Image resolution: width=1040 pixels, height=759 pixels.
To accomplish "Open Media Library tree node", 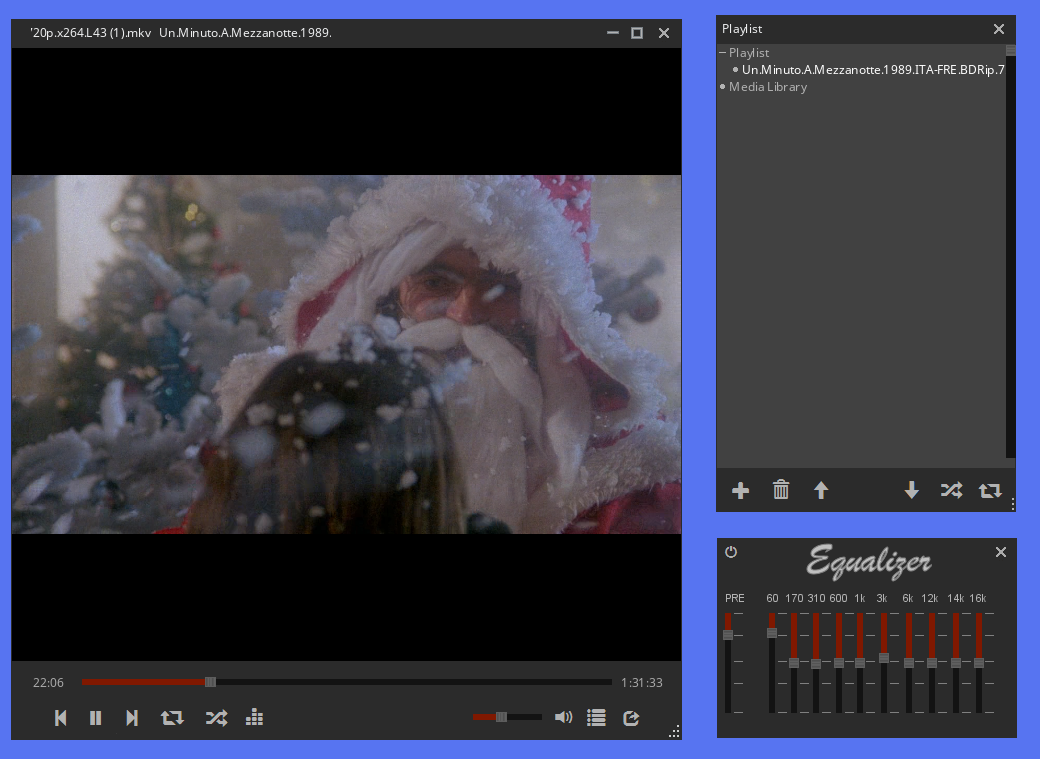I will pos(768,87).
